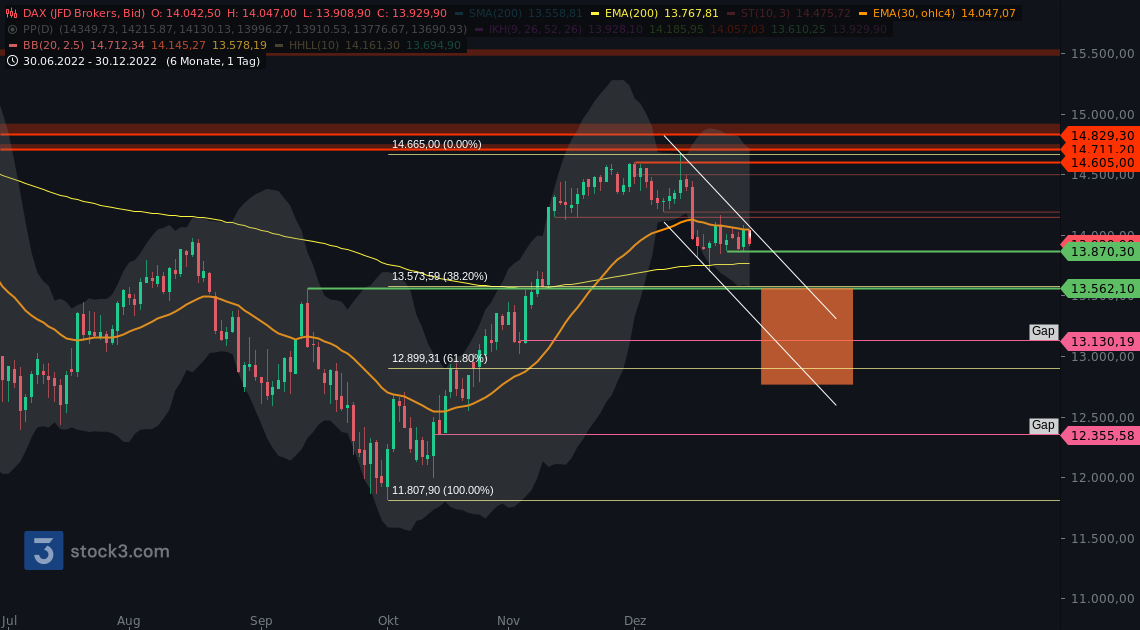Click the EMA(30) value 14.047,07
1140x630 pixels.
click(989, 13)
